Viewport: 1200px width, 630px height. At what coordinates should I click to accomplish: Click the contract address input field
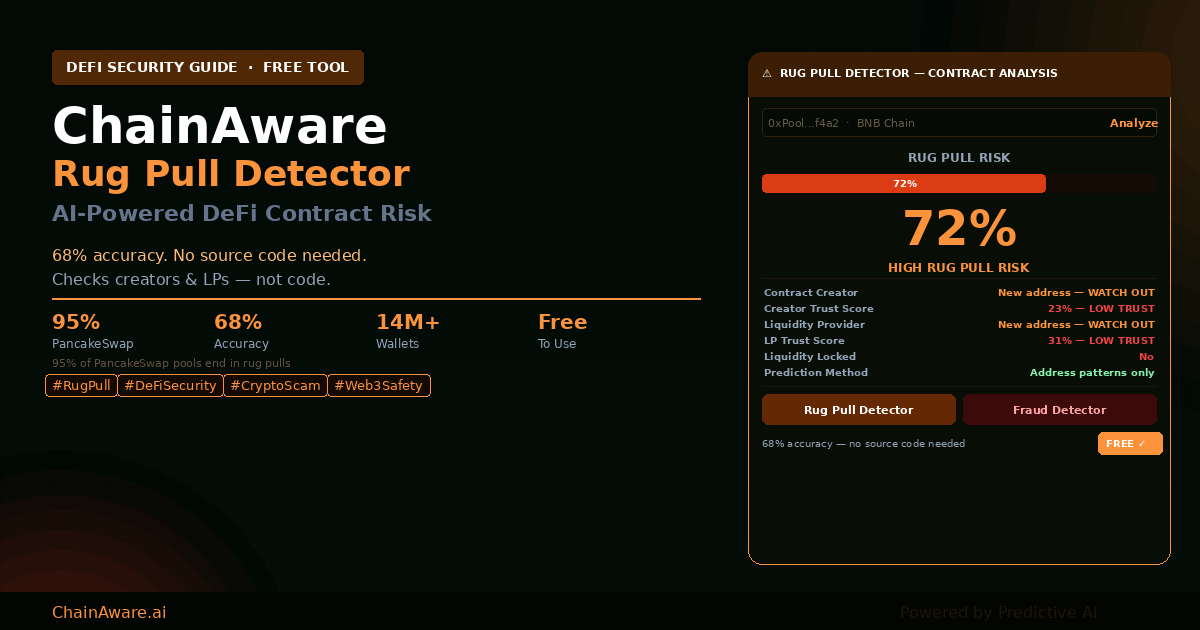click(930, 123)
